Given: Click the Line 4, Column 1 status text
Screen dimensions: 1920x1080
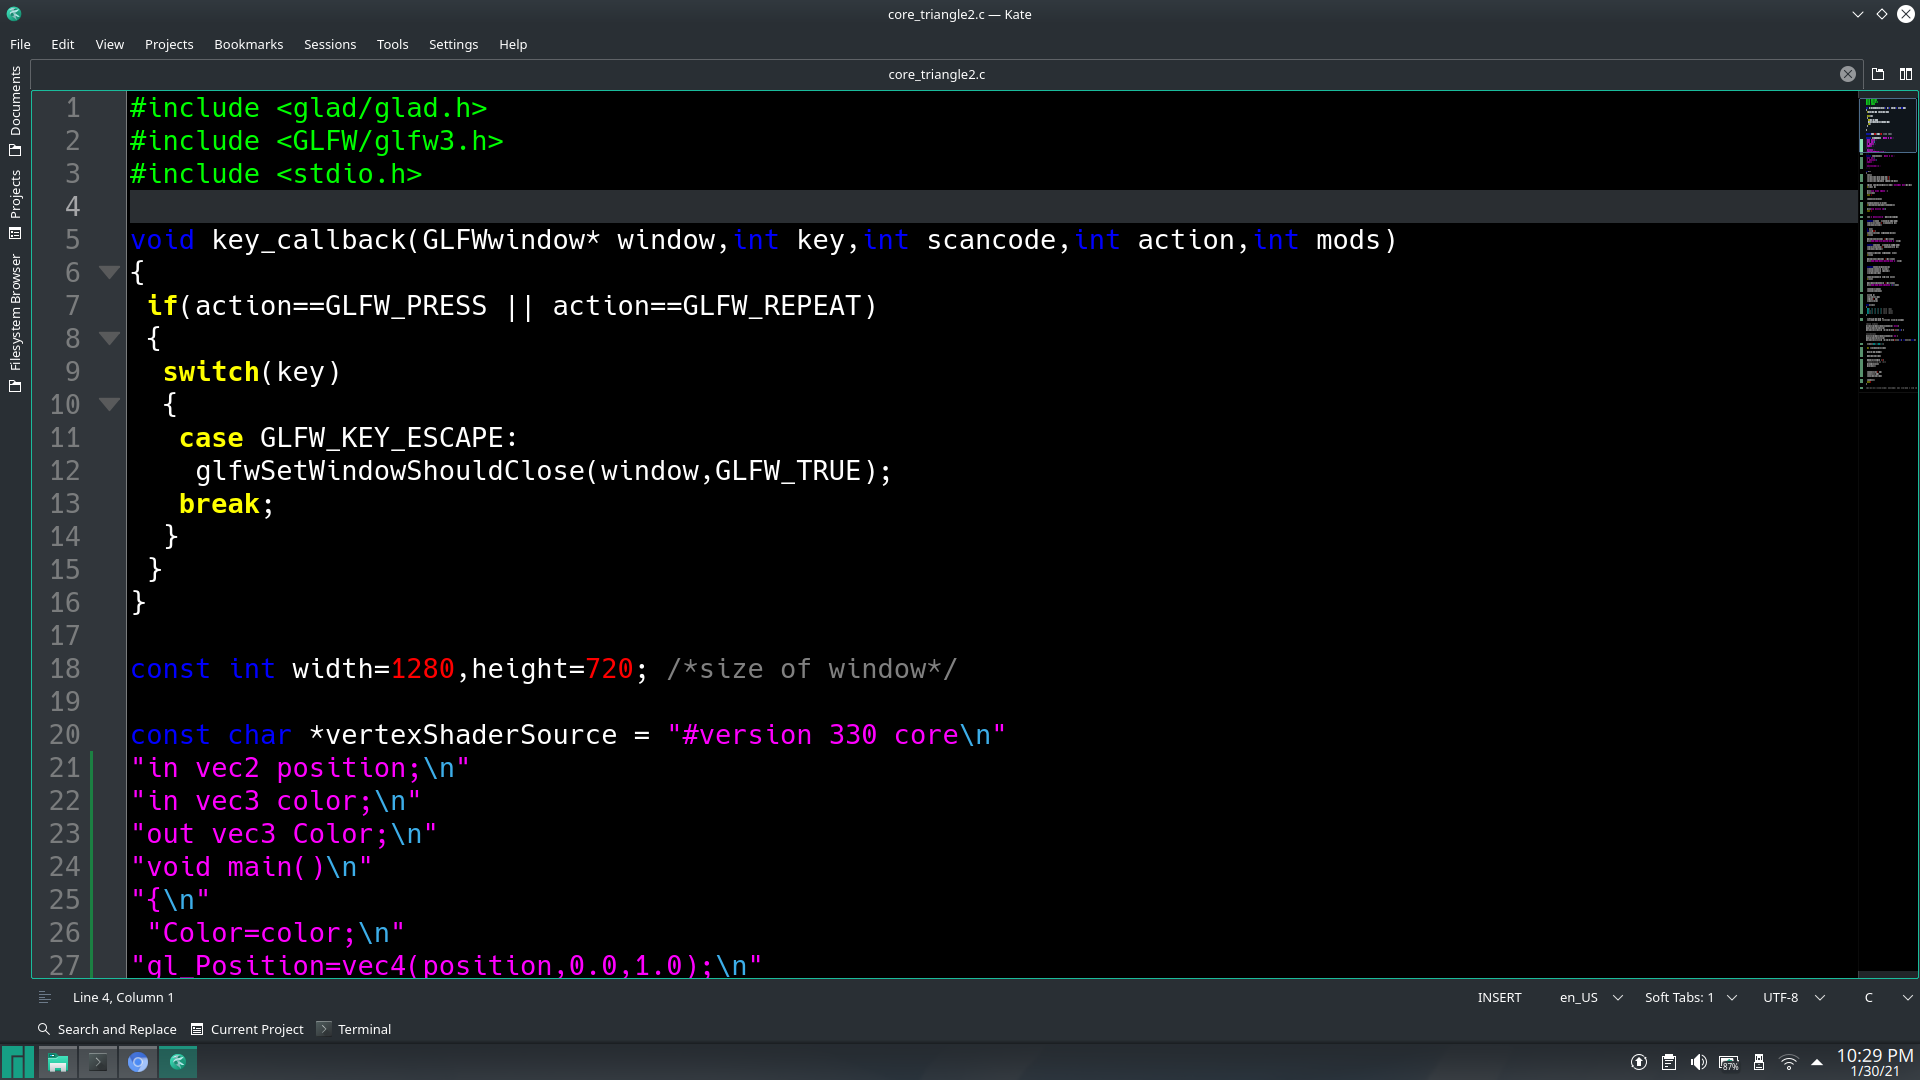Looking at the screenshot, I should [x=123, y=997].
